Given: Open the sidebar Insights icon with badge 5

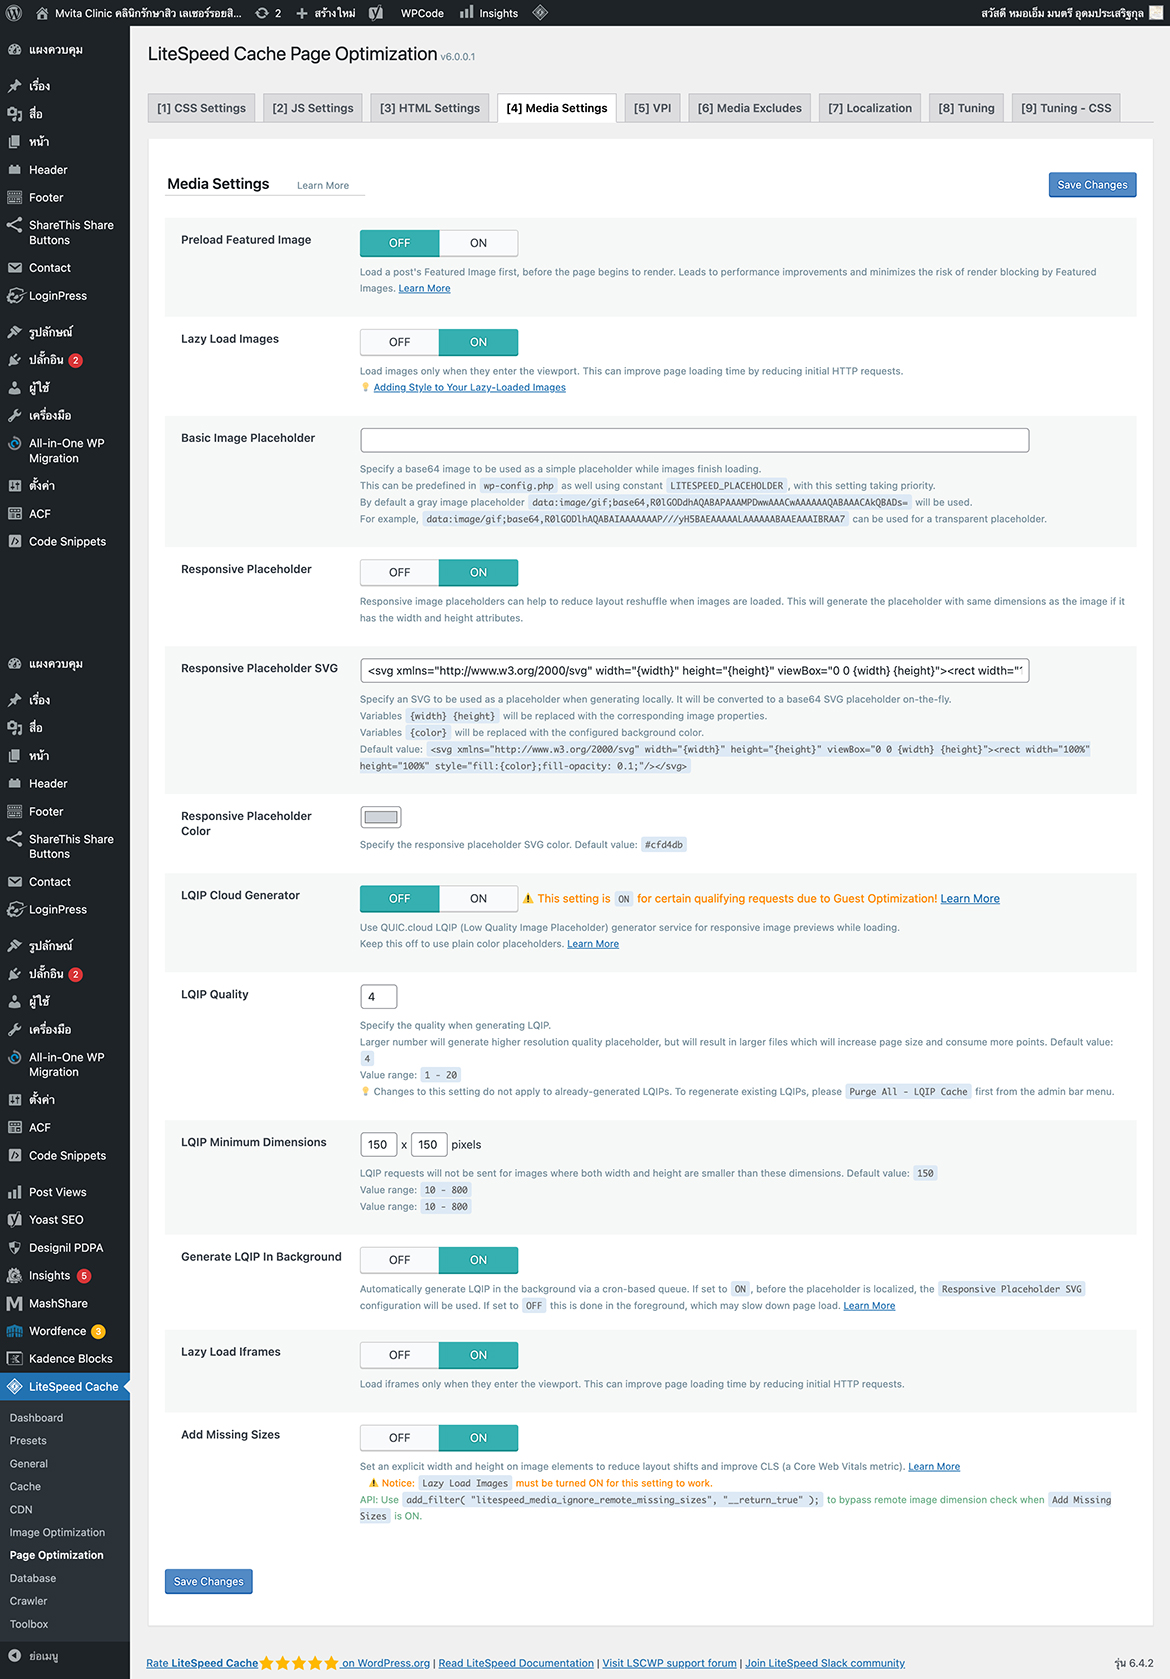Looking at the screenshot, I should point(14,1276).
